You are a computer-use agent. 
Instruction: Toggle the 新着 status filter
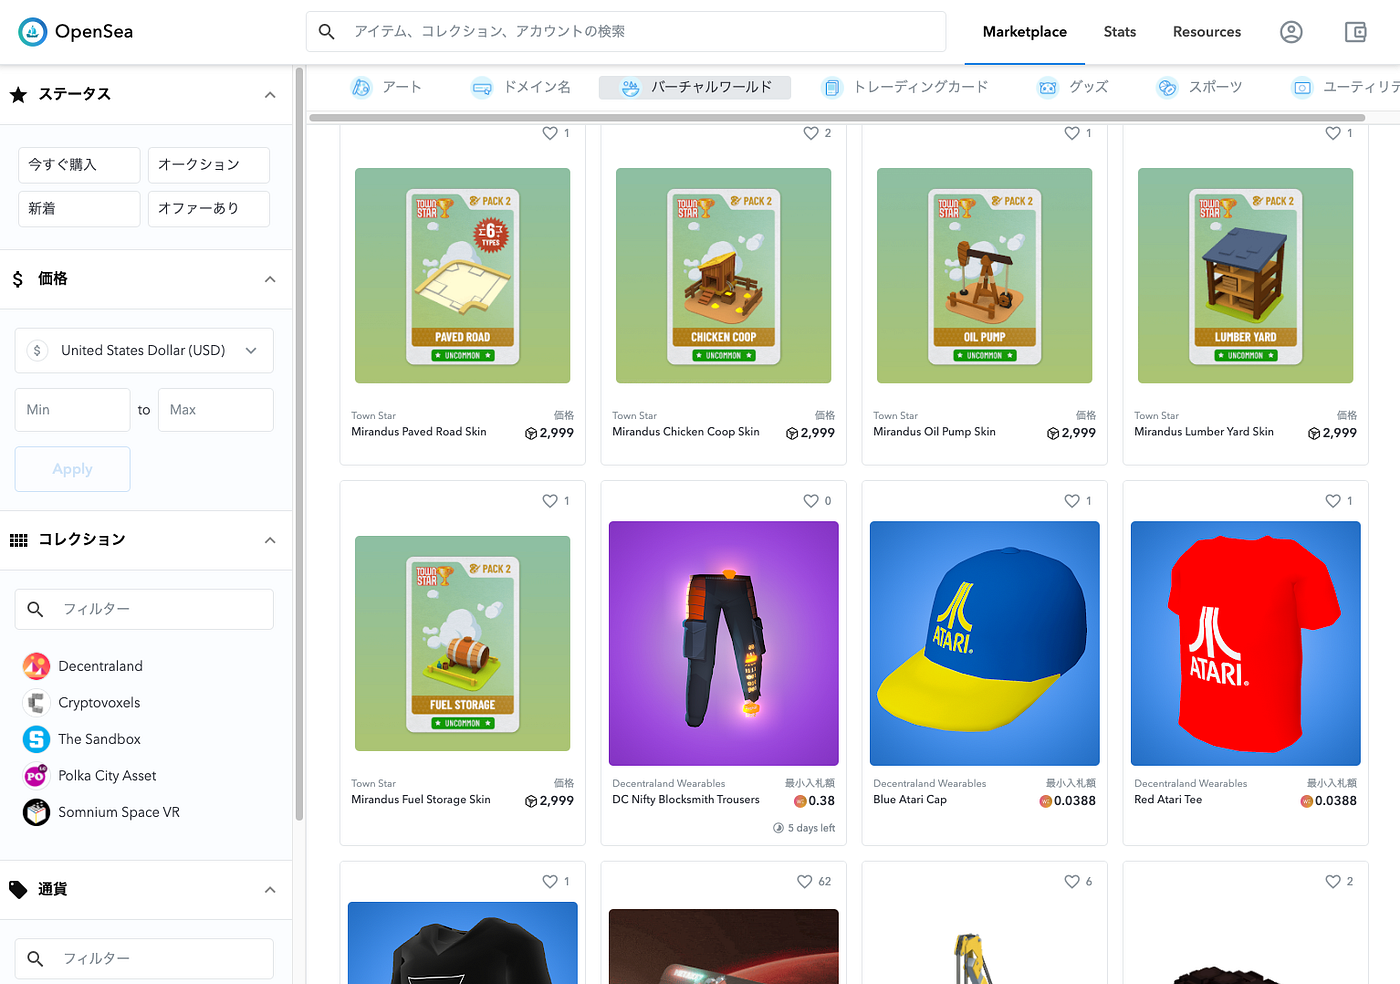click(79, 209)
